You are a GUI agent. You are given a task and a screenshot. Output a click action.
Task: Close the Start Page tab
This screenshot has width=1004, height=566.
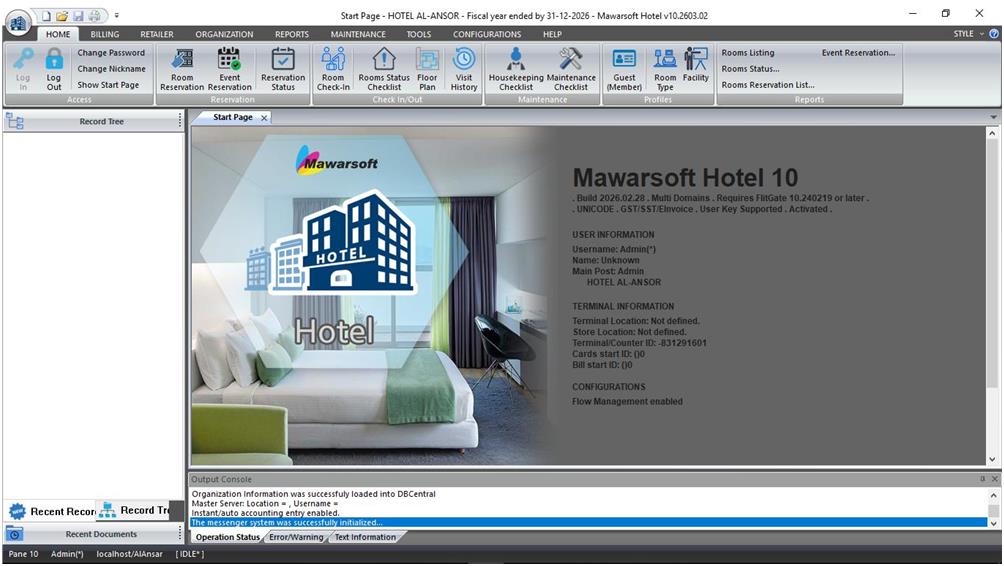pyautogui.click(x=264, y=118)
